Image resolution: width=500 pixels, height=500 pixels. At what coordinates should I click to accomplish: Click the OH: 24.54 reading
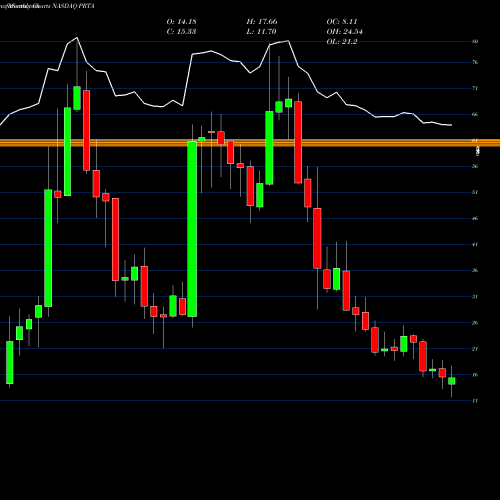[x=344, y=32]
